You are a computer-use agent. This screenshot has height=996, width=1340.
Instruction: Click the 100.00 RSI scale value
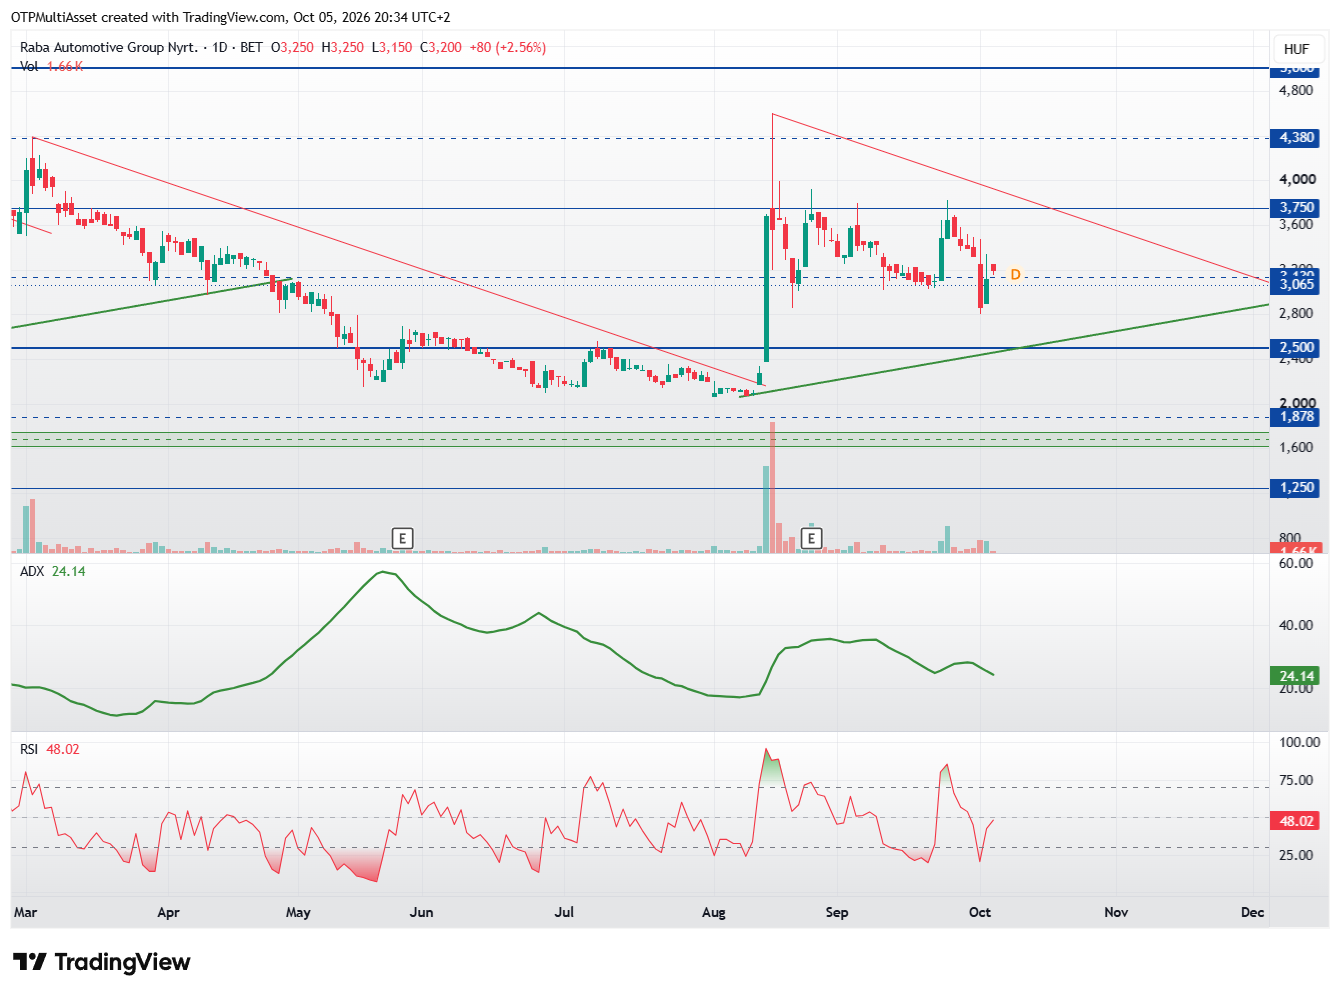tap(1300, 742)
